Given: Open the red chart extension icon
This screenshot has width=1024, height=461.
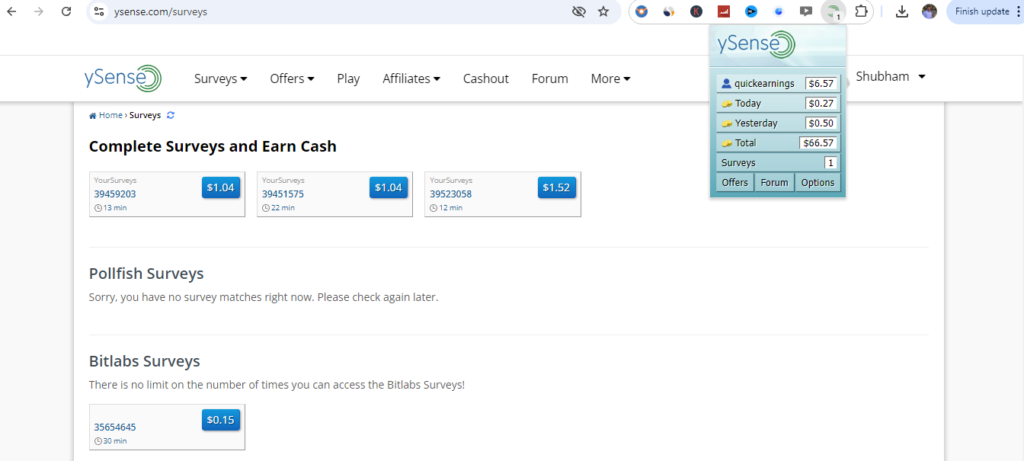Looking at the screenshot, I should pos(724,11).
